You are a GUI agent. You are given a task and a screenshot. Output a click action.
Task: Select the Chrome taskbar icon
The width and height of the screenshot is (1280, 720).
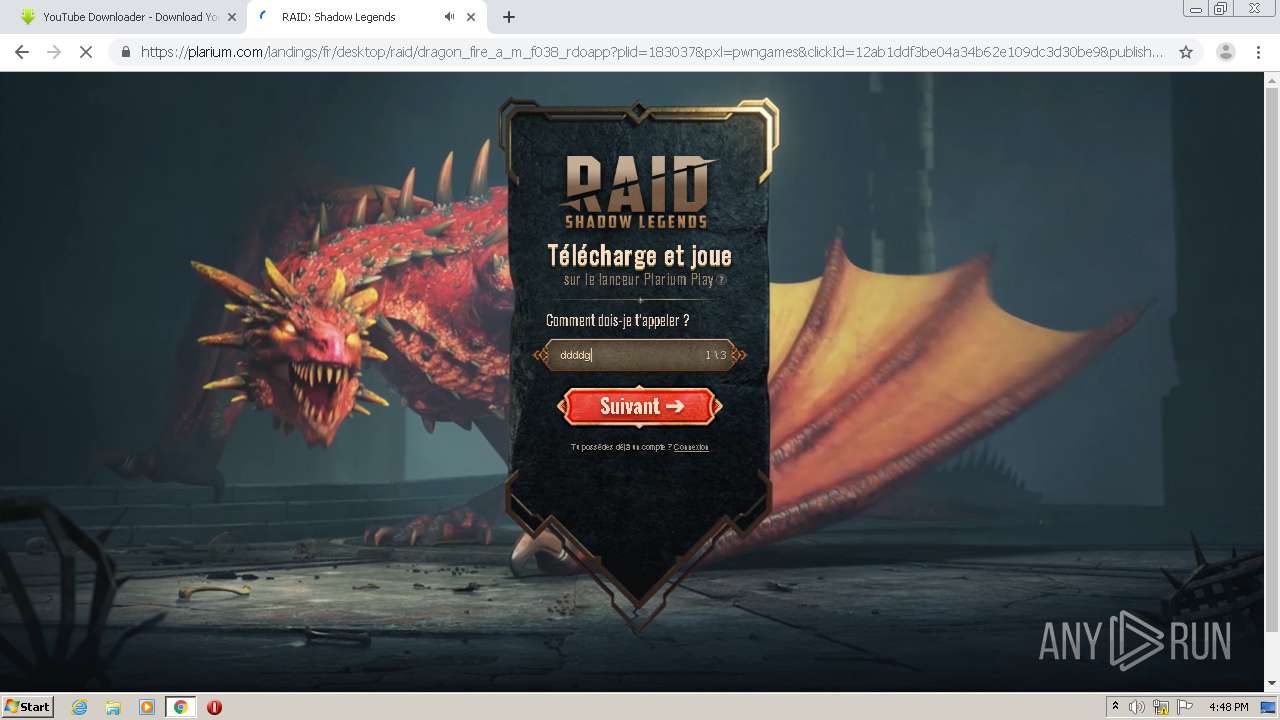click(181, 707)
